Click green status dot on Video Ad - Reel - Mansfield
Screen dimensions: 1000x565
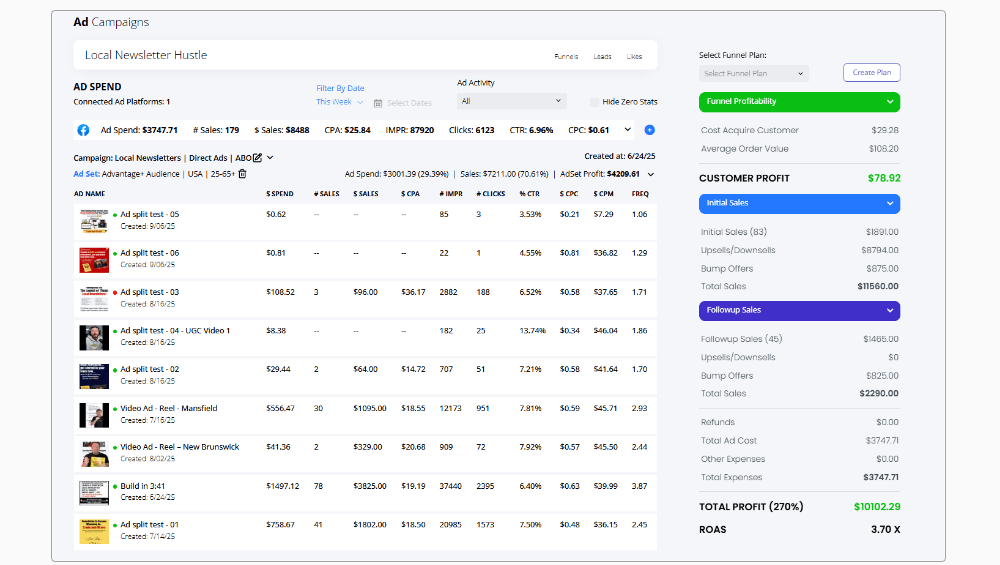115,408
